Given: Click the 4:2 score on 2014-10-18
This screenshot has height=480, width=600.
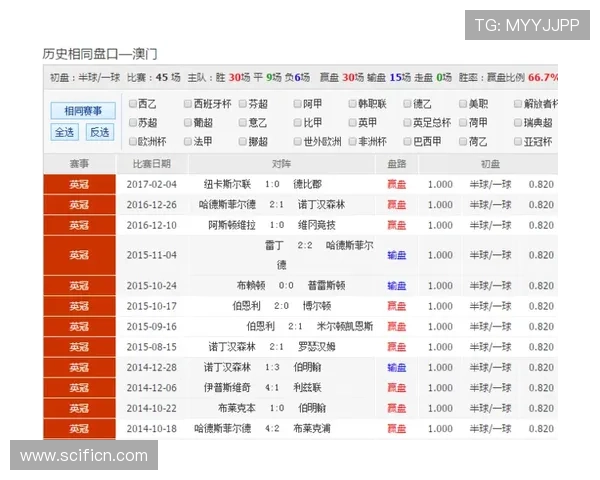Looking at the screenshot, I should click(272, 428).
